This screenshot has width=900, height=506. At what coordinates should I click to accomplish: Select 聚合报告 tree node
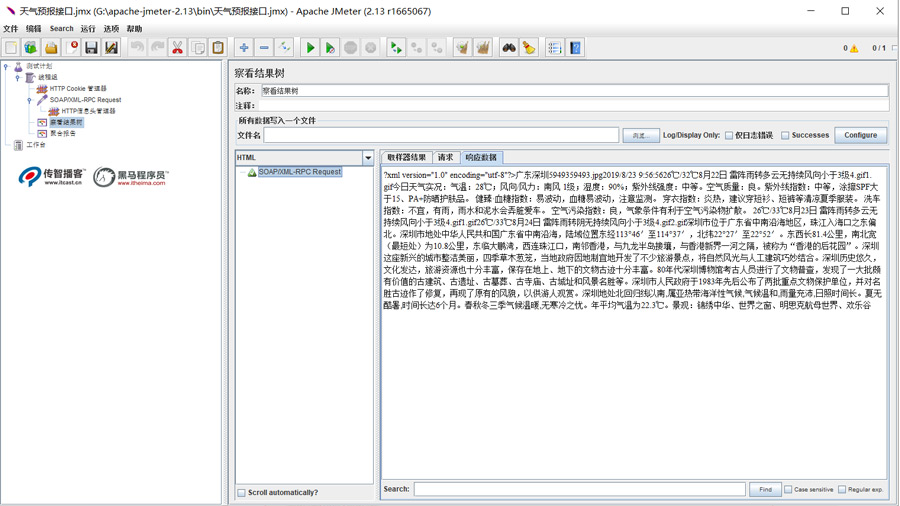[63, 134]
